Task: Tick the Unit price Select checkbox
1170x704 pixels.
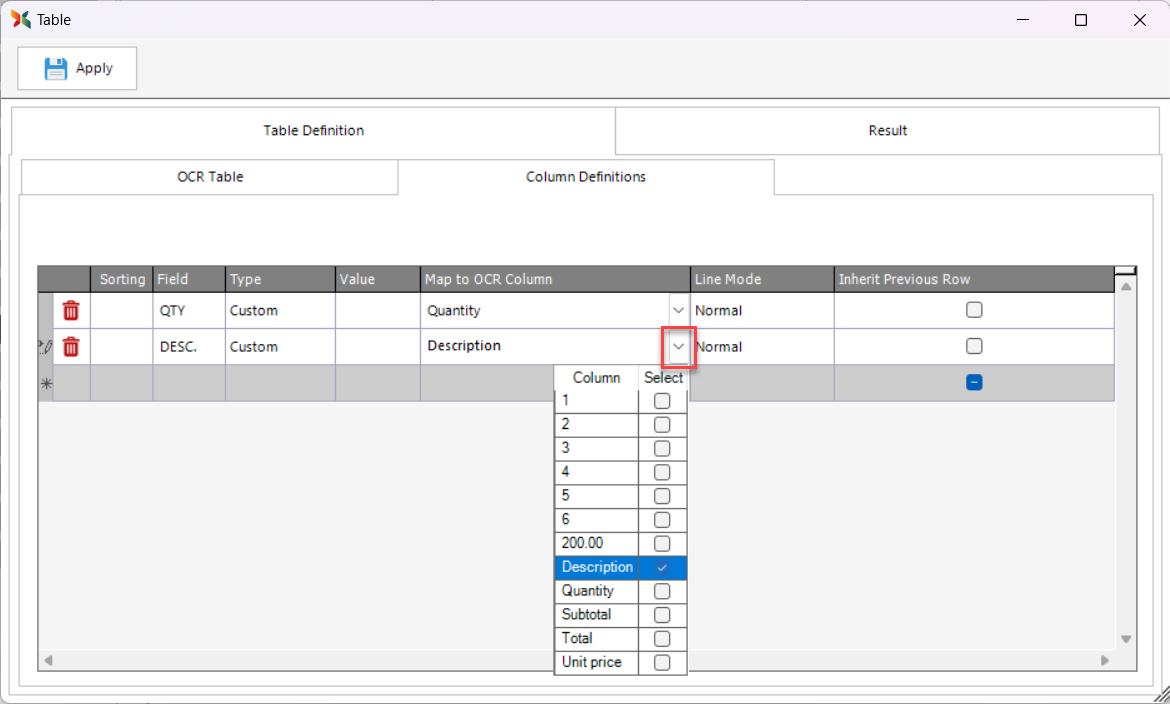Action: tap(662, 663)
